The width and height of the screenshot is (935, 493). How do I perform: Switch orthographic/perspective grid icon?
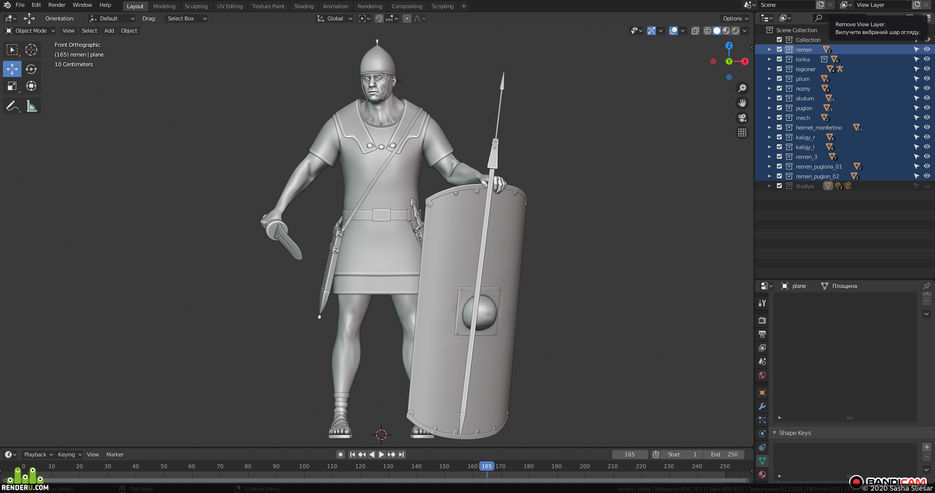point(742,133)
